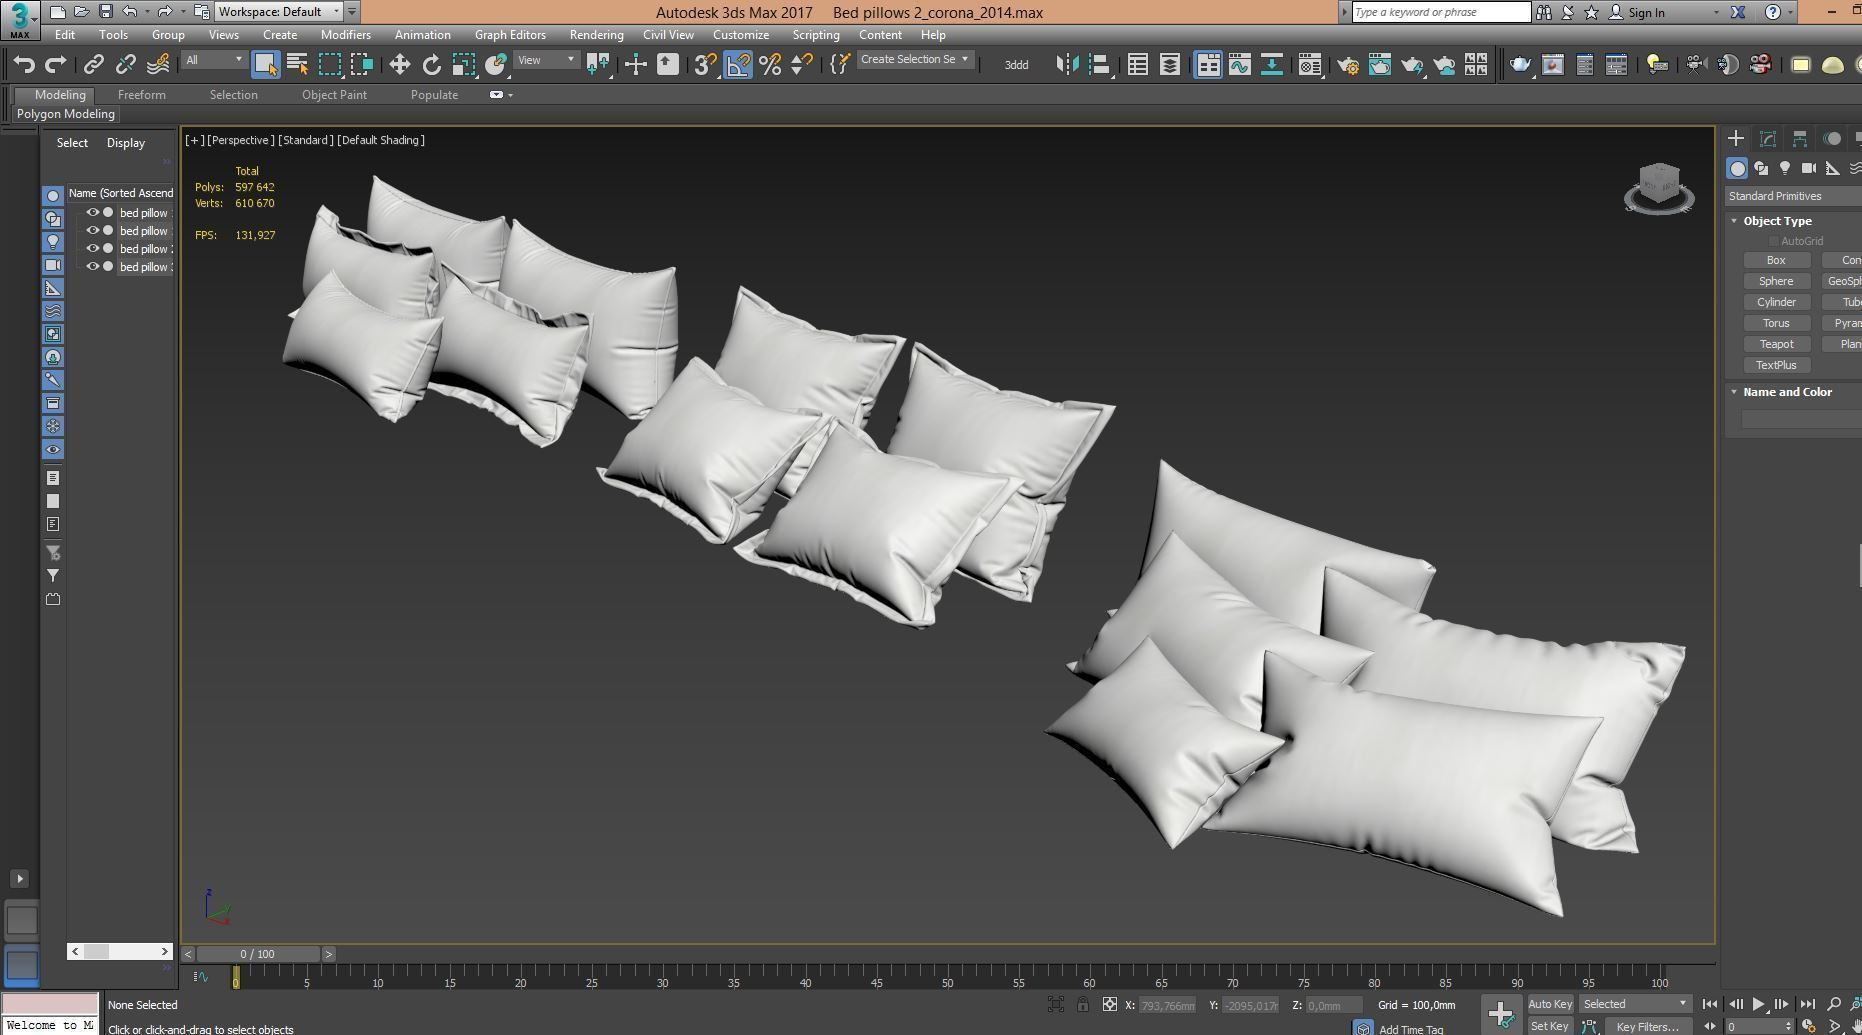Open the Selected key filter dropdown
The width and height of the screenshot is (1862, 1035).
point(1635,1004)
